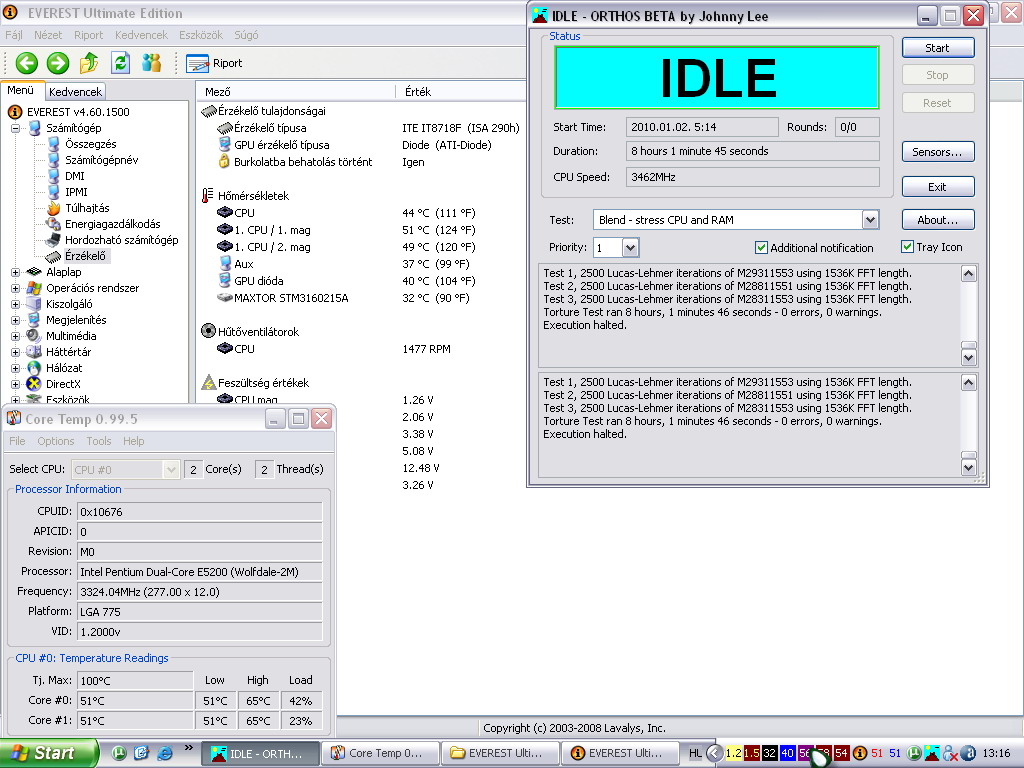
Task: Expand the Kiszolgáló tree node
Action: (15, 304)
